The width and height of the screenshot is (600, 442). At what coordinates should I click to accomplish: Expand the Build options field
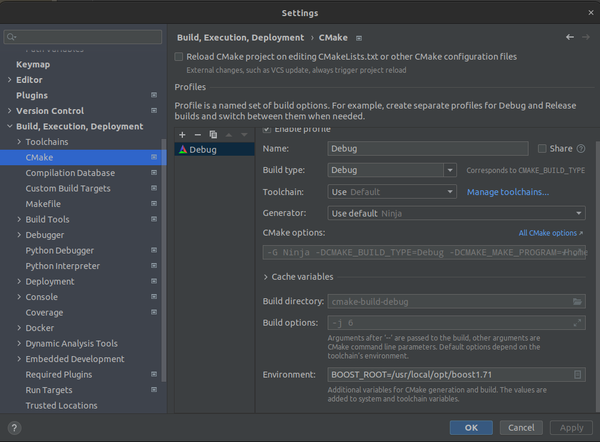point(577,322)
